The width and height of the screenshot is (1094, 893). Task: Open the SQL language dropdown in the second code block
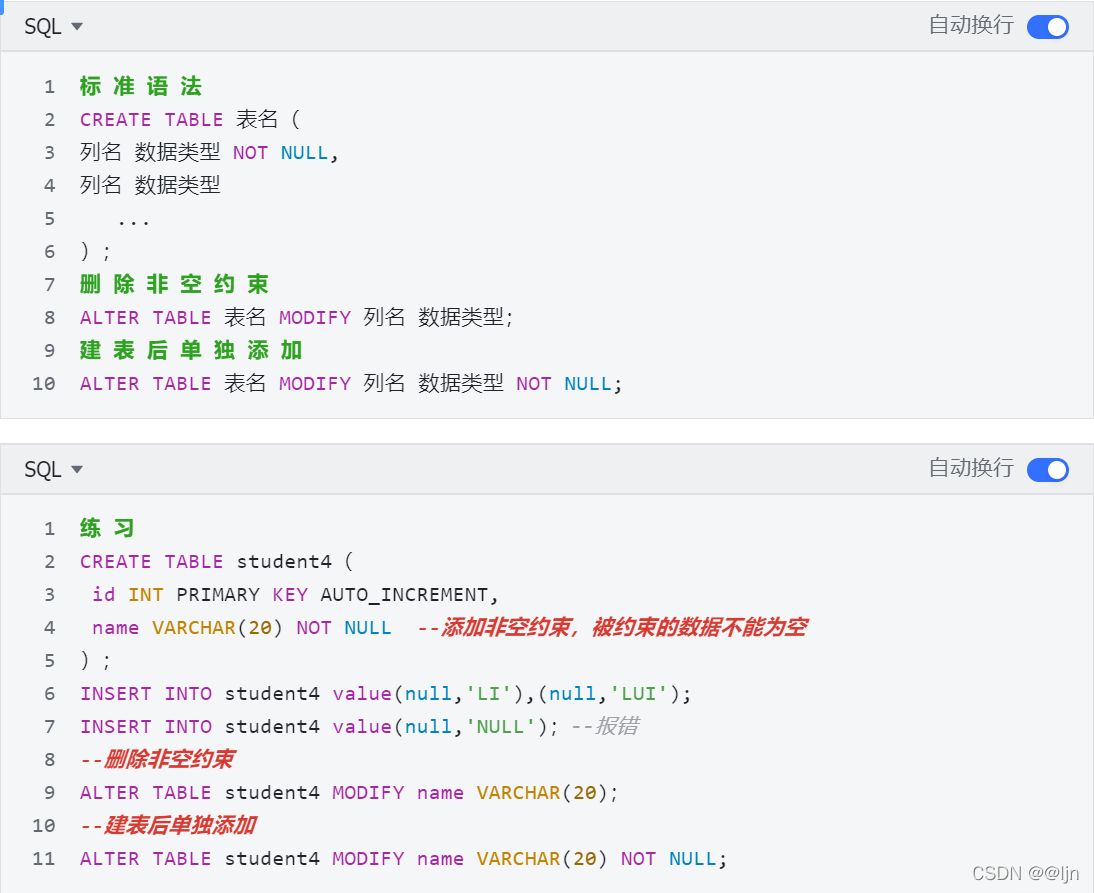coord(53,470)
